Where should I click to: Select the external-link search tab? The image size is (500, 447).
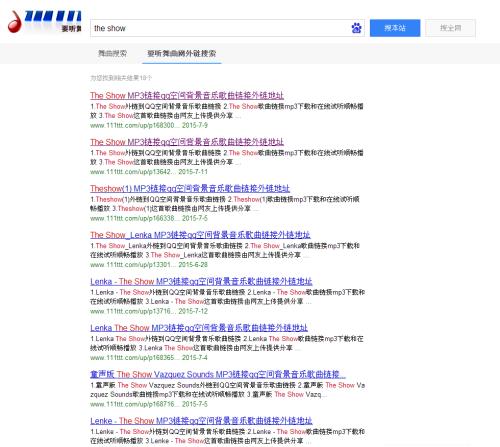click(x=182, y=53)
